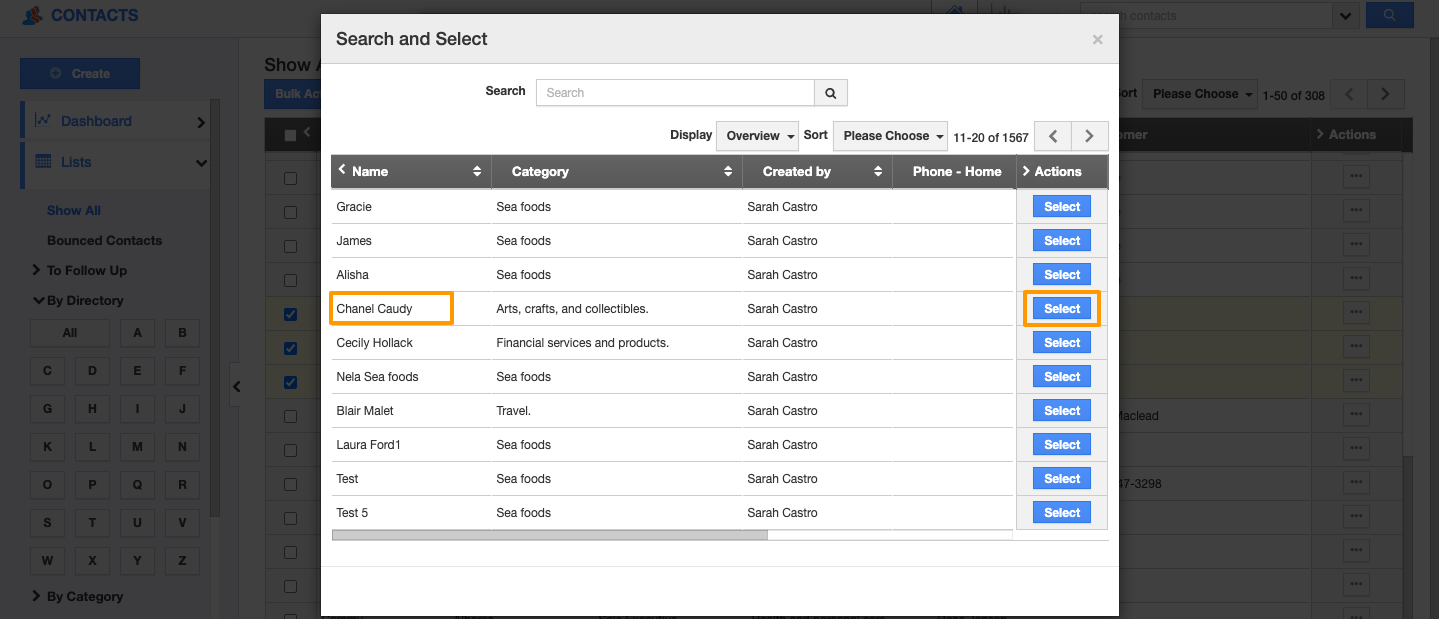Open Bounced Contacts list

point(104,240)
